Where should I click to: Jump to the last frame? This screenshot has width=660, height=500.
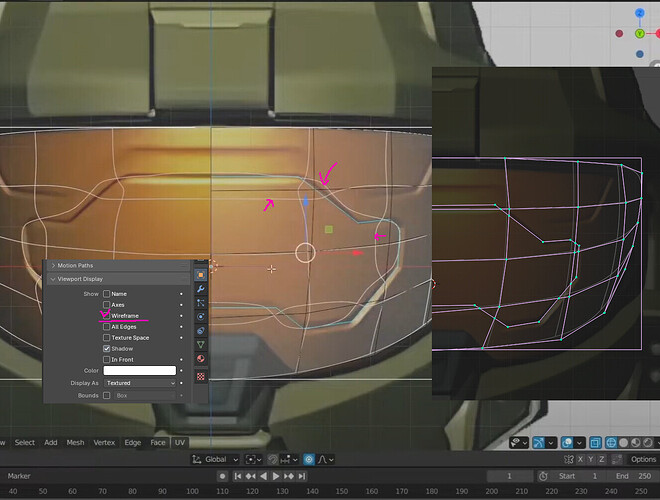coord(301,476)
